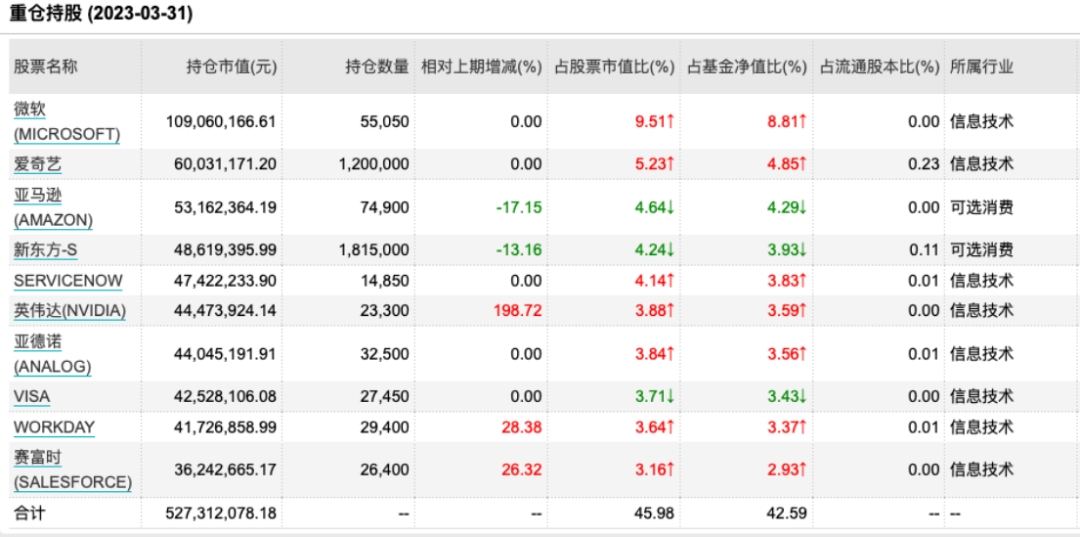1080x537 pixels.
Task: Select Microsoft market value 109,060,166.61
Action: [x=221, y=122]
